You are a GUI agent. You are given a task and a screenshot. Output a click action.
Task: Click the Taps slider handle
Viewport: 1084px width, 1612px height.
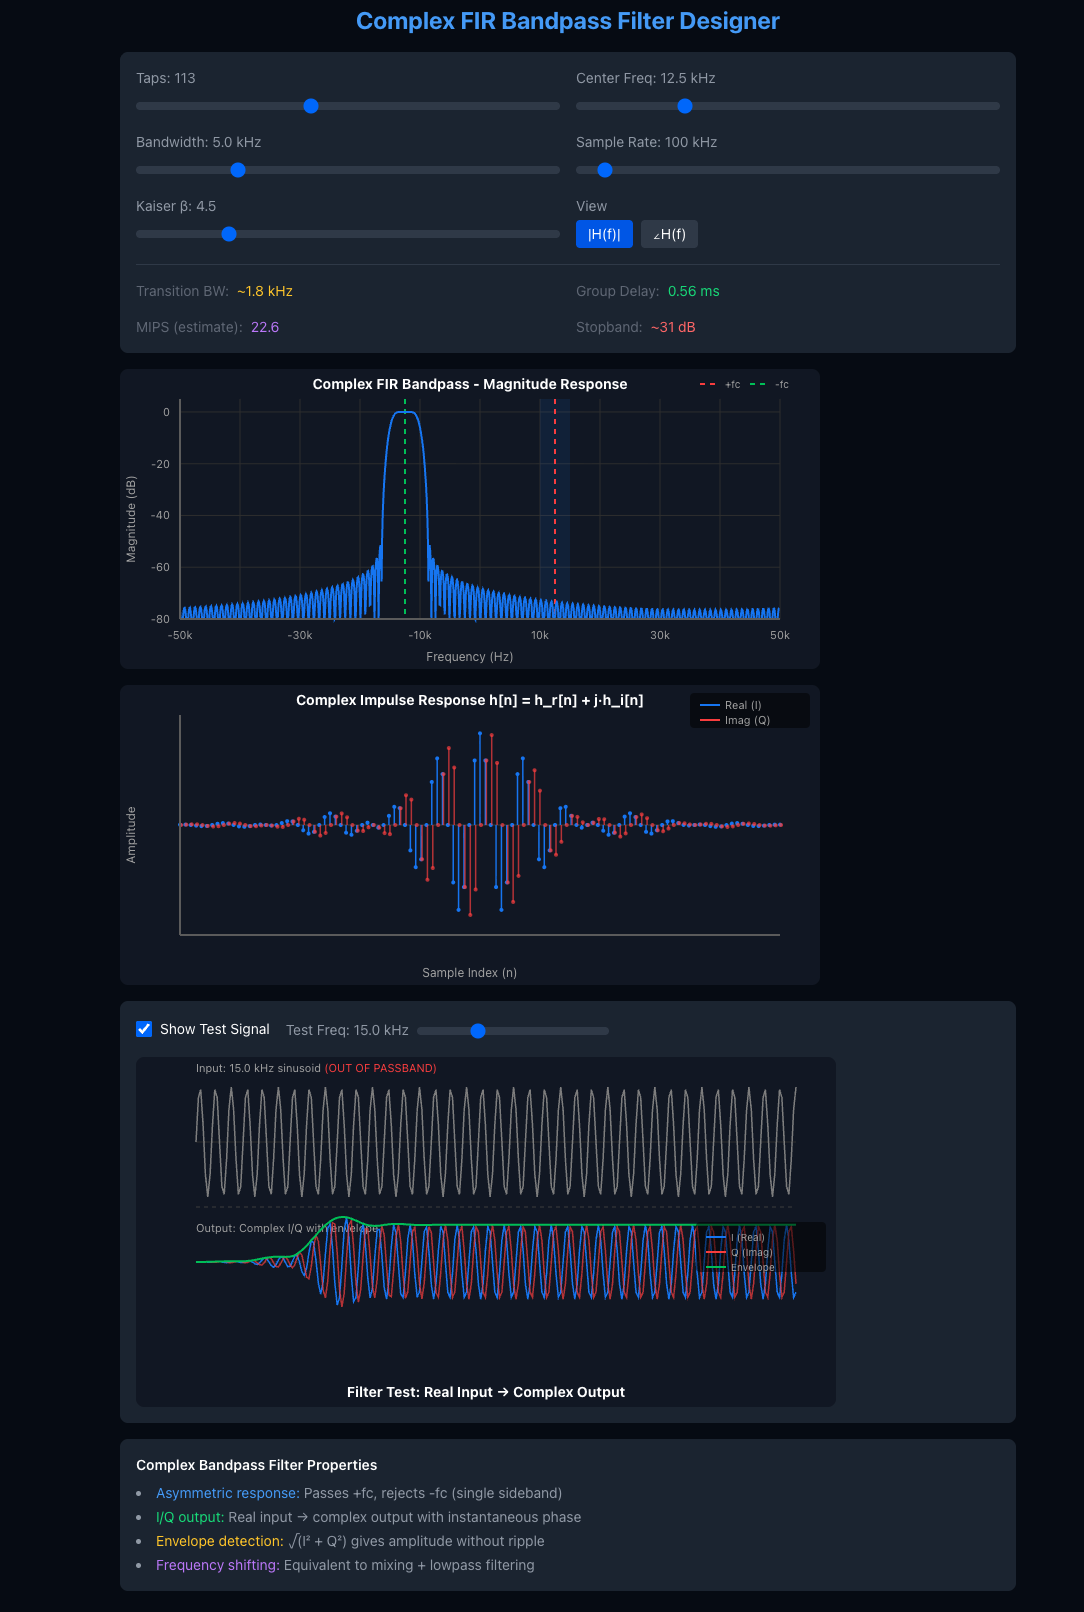click(311, 106)
